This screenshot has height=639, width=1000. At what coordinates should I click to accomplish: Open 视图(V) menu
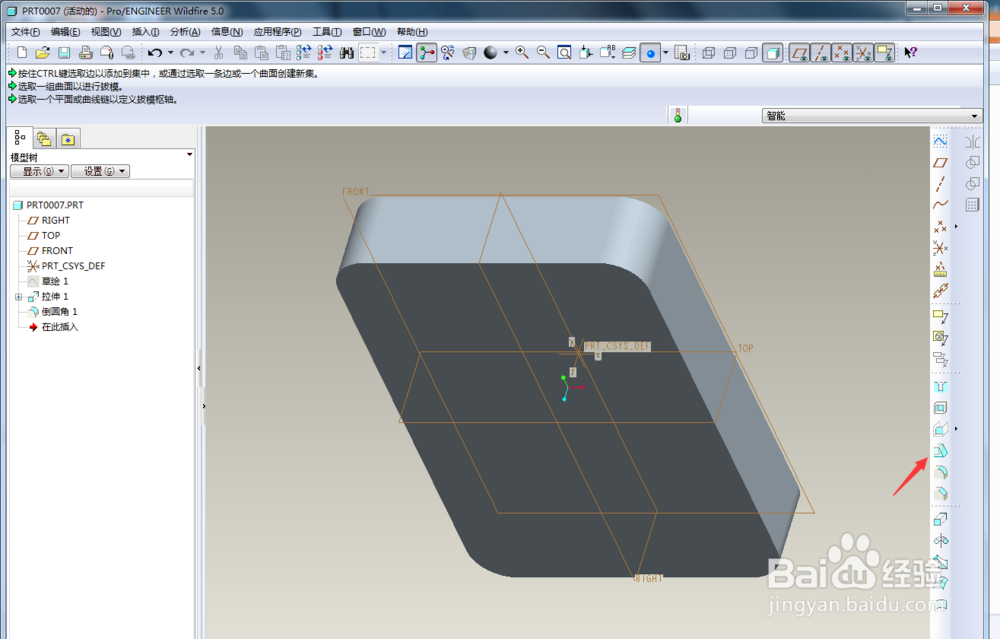point(106,32)
